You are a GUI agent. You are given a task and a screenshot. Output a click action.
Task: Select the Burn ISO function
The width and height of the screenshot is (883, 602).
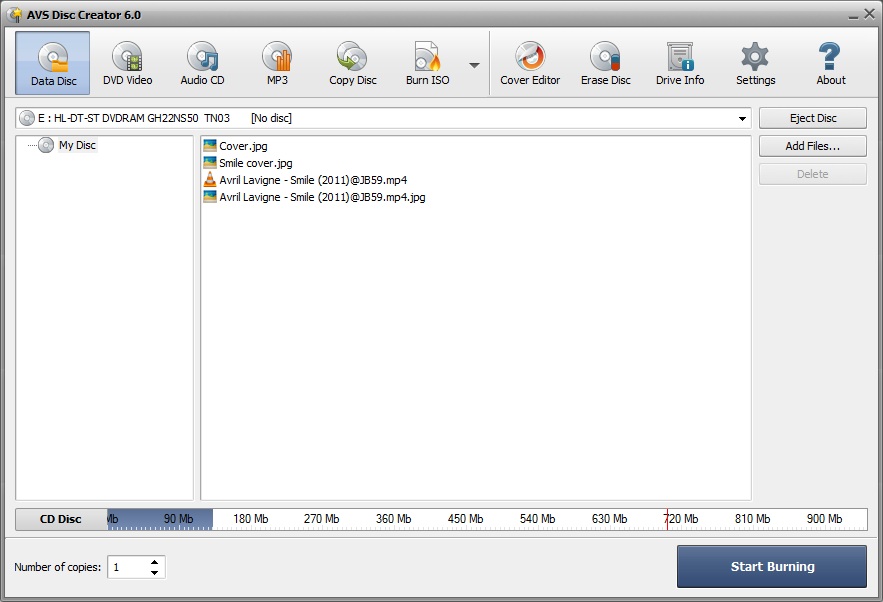coord(426,62)
